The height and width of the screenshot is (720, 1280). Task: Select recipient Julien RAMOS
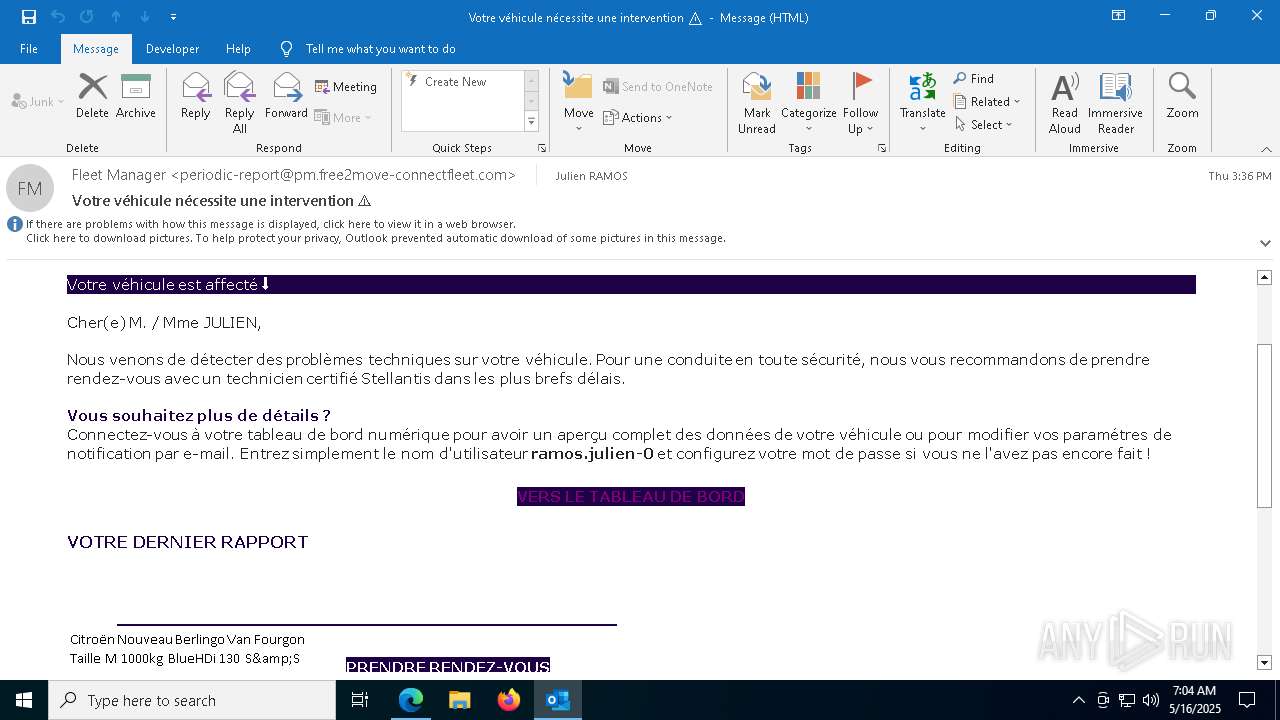[592, 176]
